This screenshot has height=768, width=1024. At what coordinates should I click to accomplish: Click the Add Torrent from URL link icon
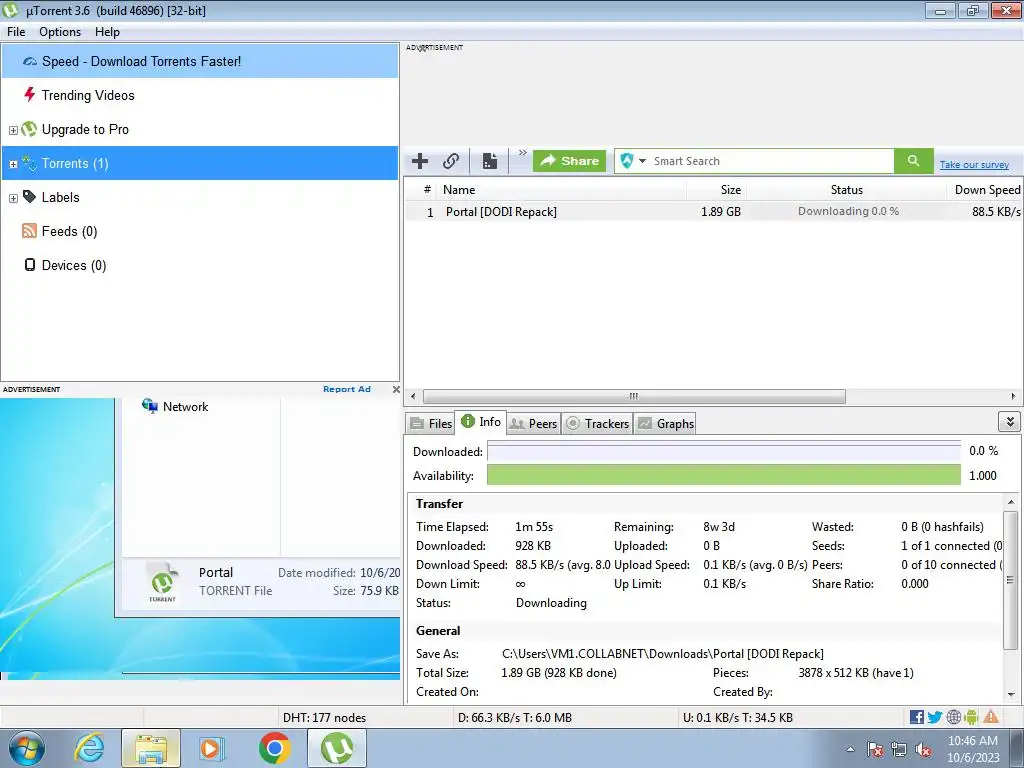[451, 161]
